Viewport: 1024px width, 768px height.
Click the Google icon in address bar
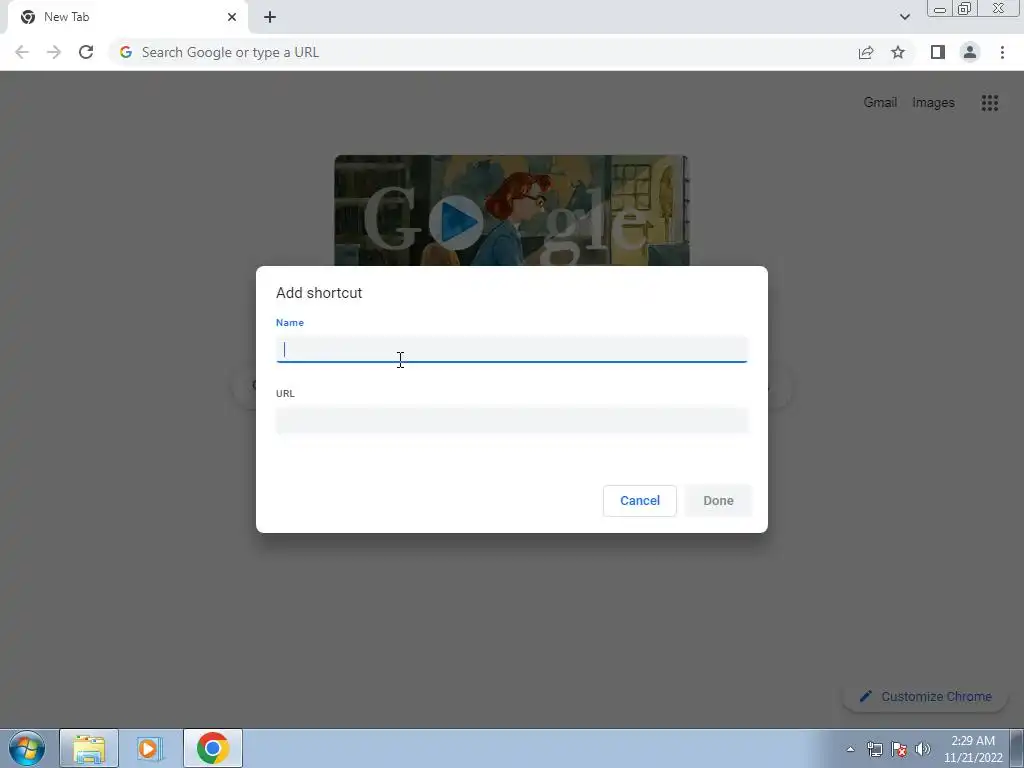coord(126,52)
